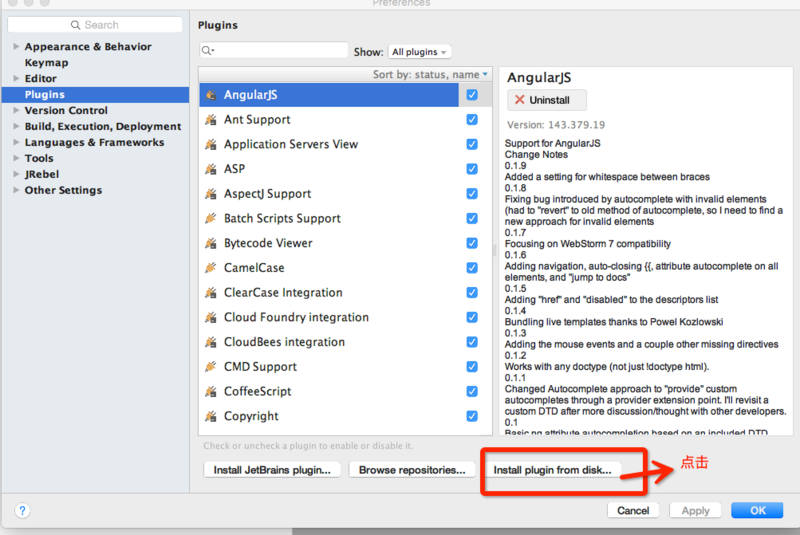
Task: Expand the Other Settings arrow
Action: click(16, 190)
